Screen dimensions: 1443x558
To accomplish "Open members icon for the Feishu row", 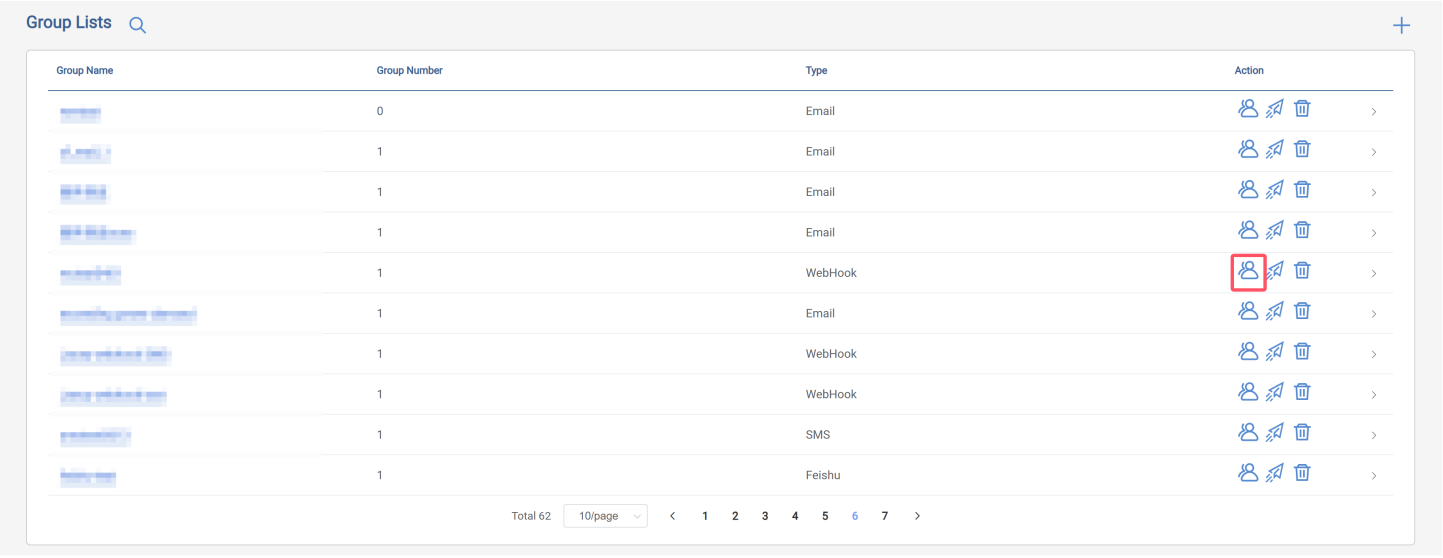I will tap(1247, 472).
